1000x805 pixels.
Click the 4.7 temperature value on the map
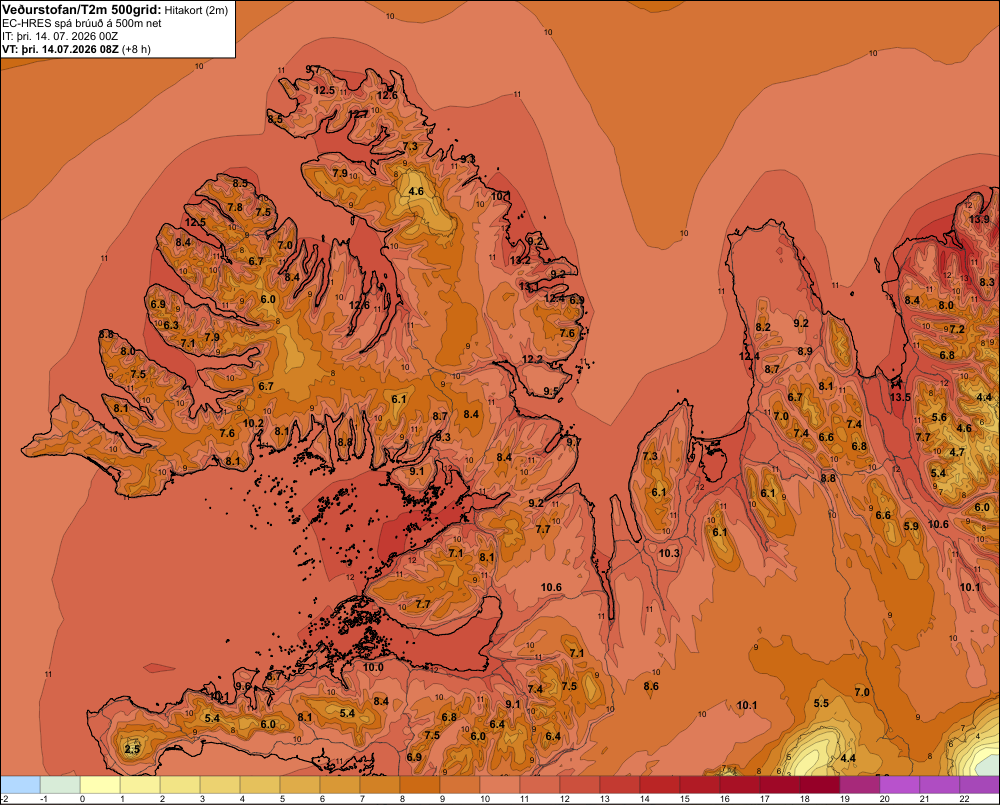click(x=957, y=452)
